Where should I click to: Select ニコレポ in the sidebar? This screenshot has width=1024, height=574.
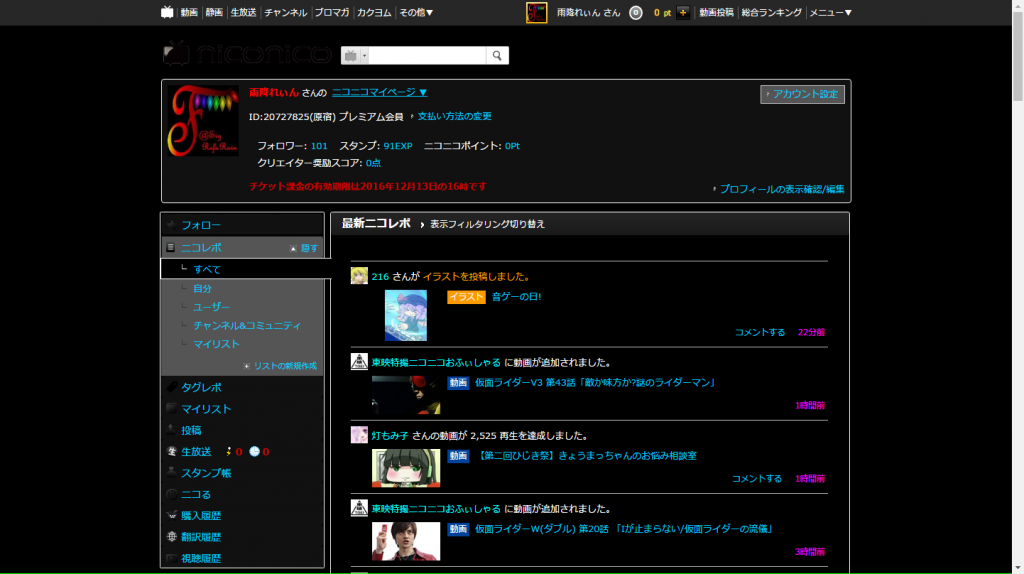[201, 248]
